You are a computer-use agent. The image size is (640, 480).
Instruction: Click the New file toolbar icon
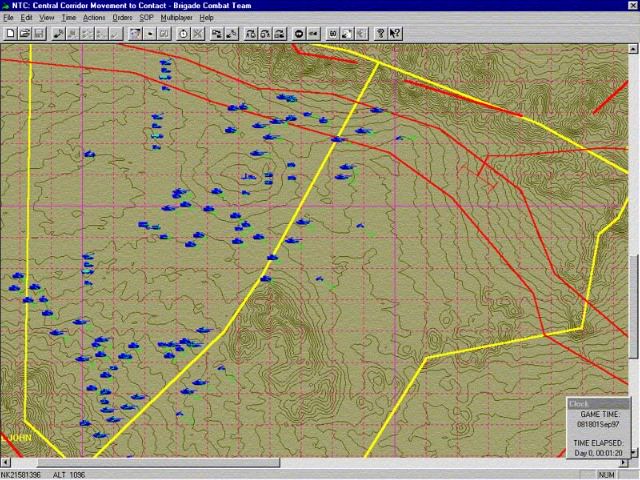[x=10, y=33]
